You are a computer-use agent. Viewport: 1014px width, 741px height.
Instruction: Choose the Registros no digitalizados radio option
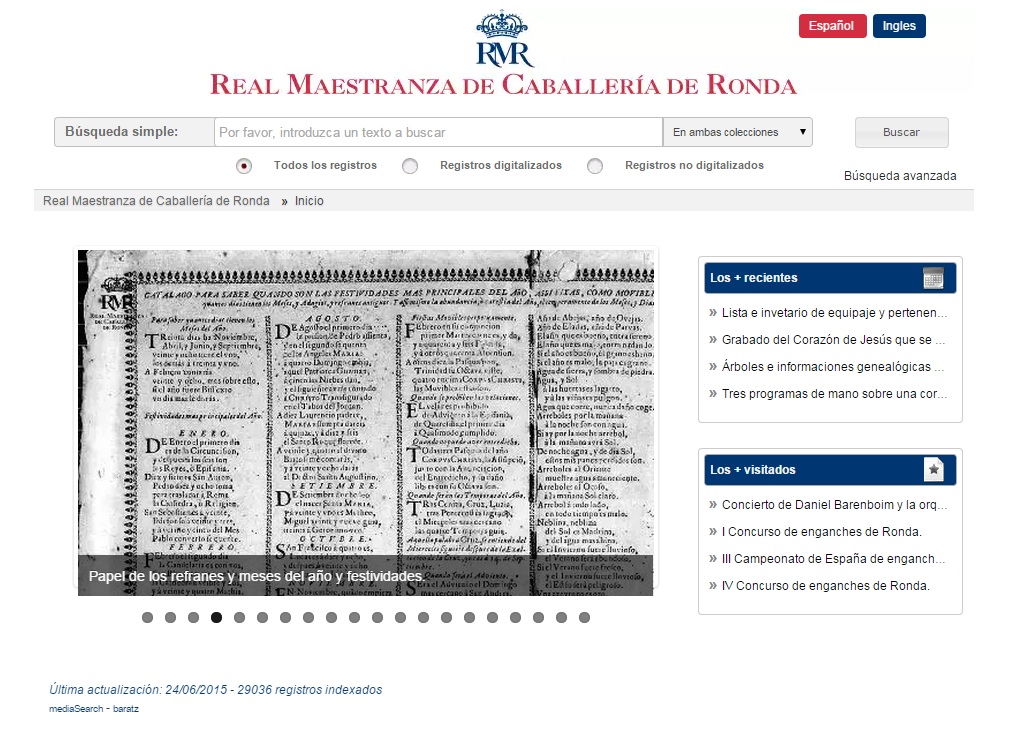[595, 166]
